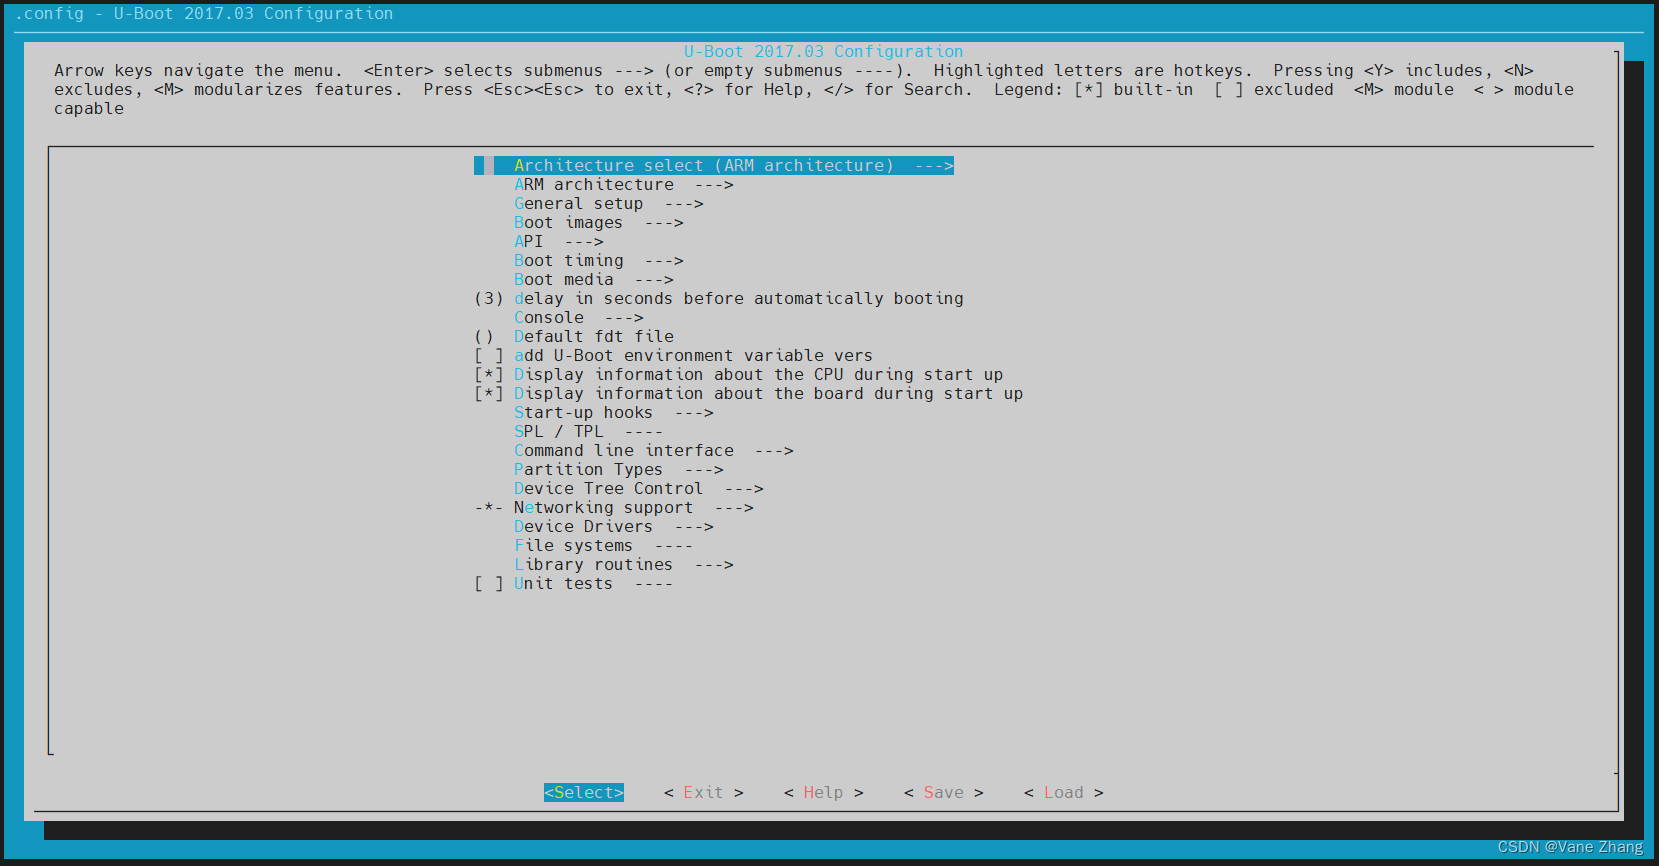Select the Default fdt file entry
1659x866 pixels.
574,336
